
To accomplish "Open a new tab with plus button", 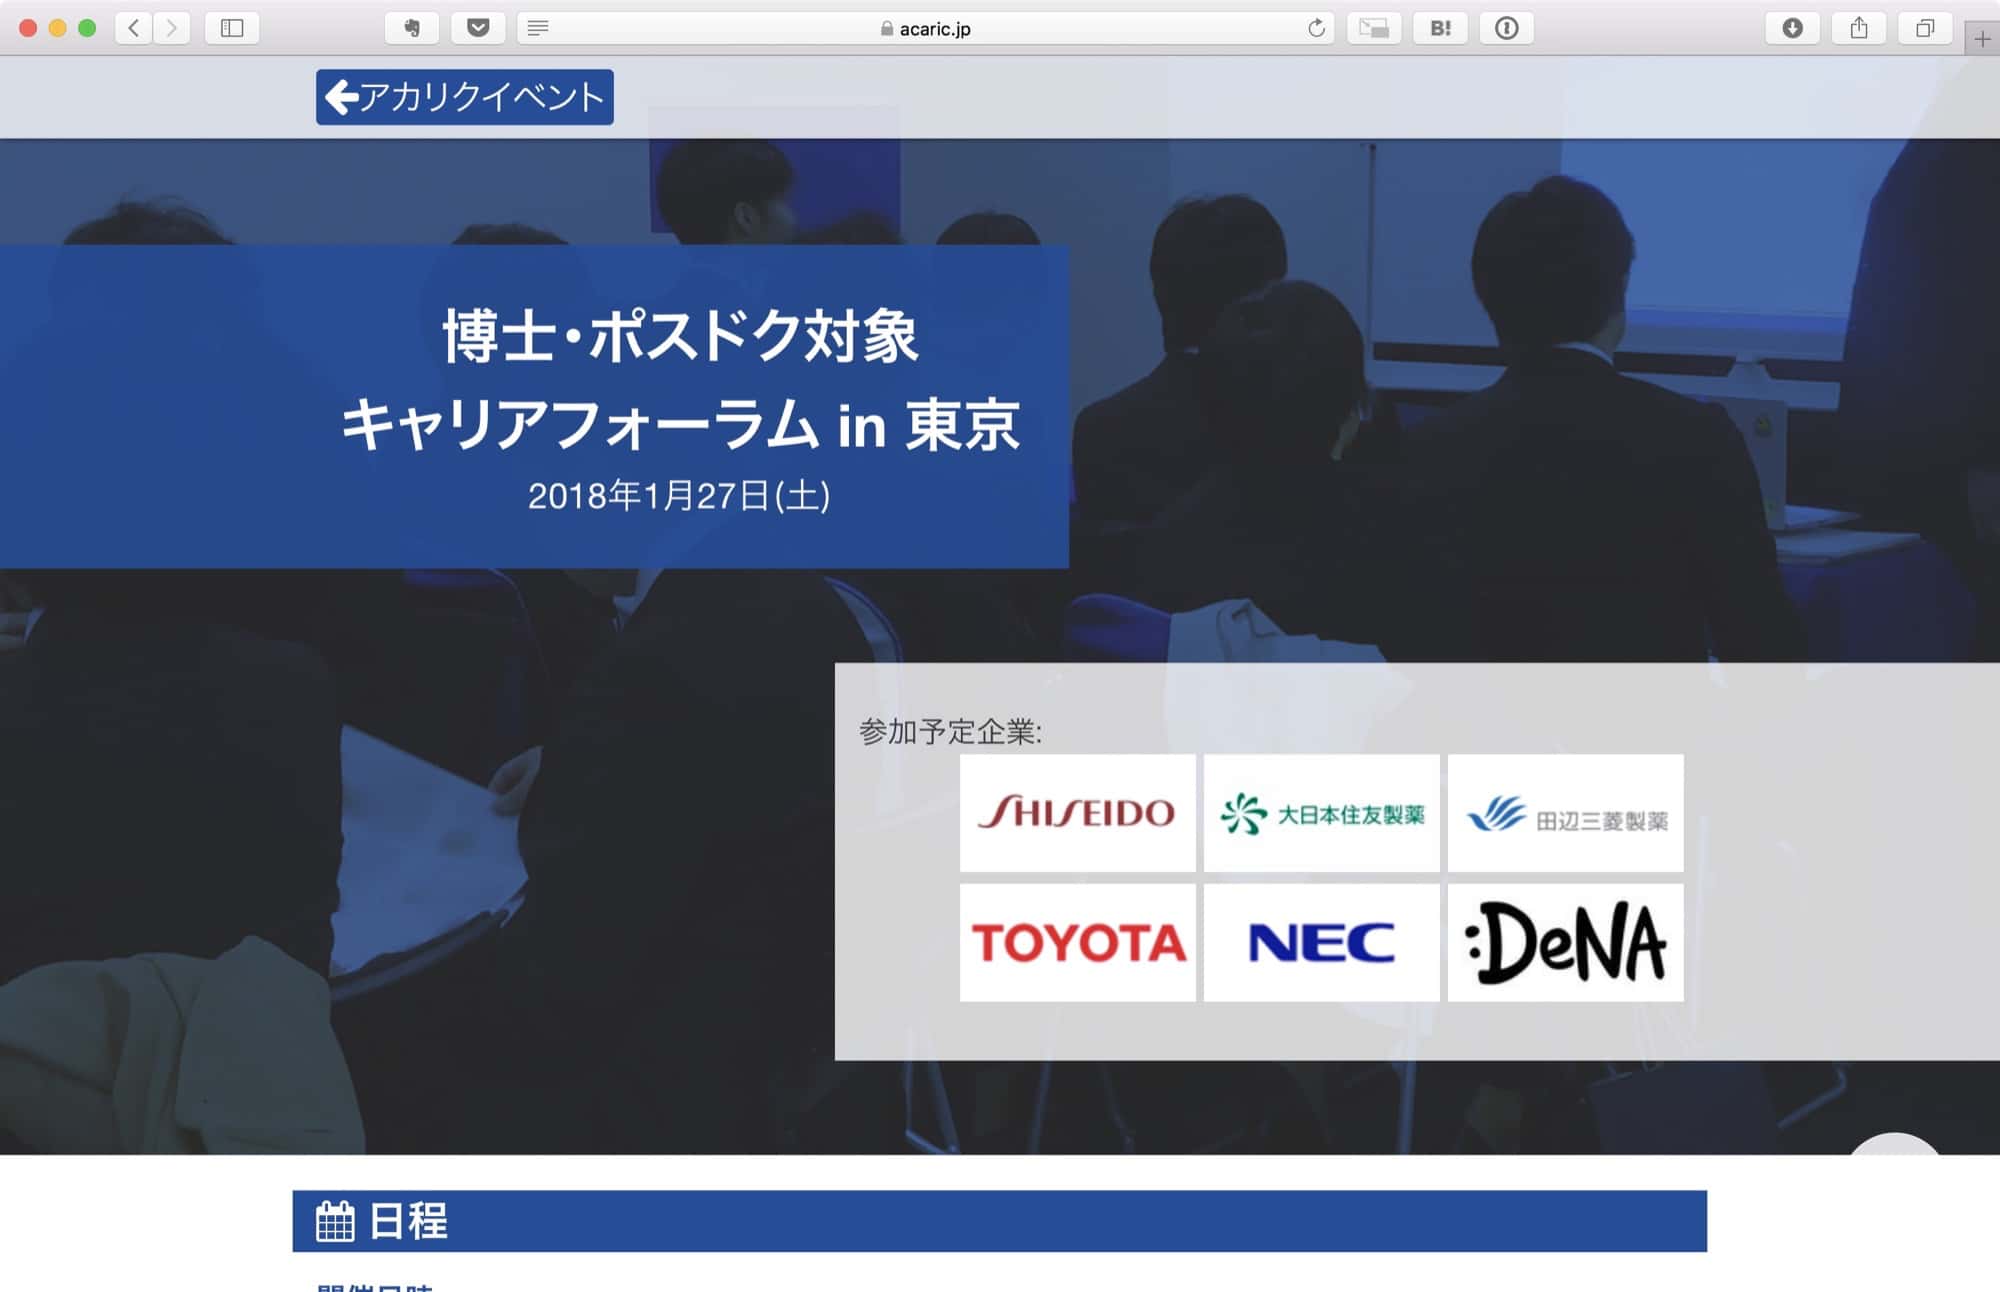I will click(x=1982, y=39).
